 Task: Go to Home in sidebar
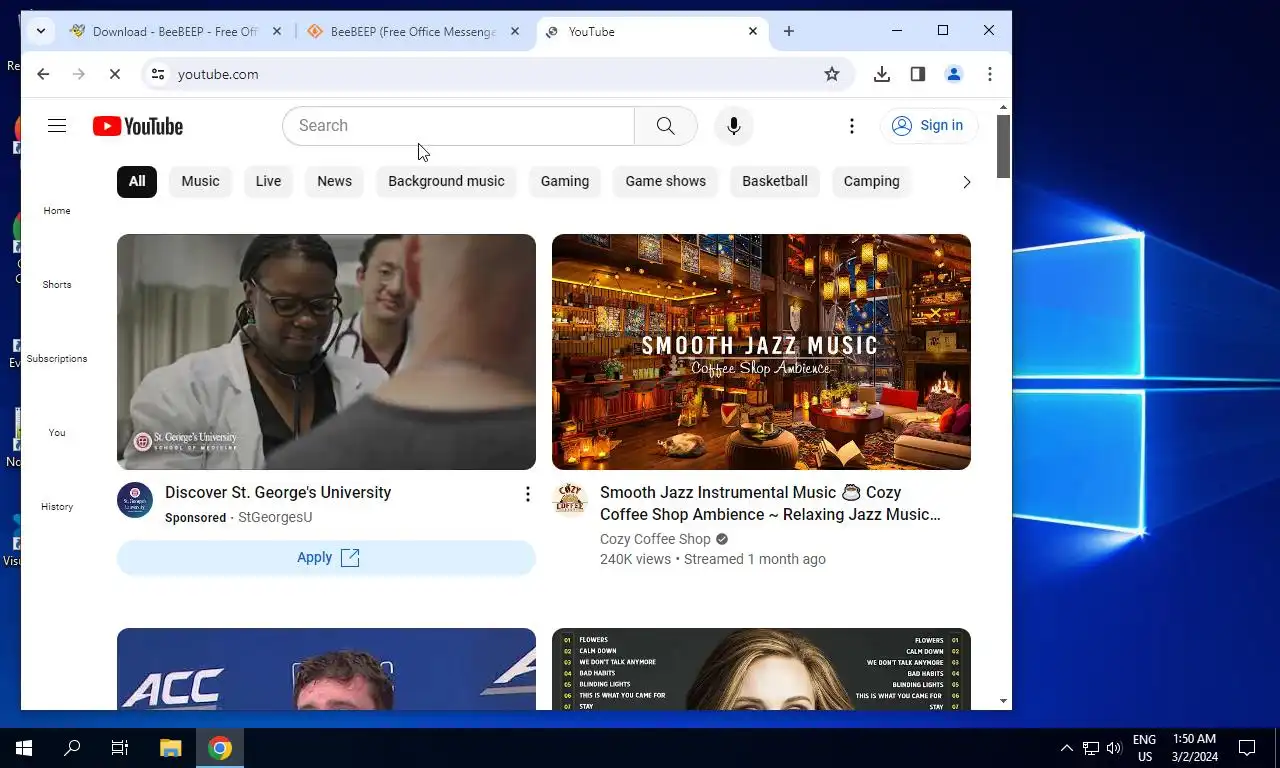[57, 211]
